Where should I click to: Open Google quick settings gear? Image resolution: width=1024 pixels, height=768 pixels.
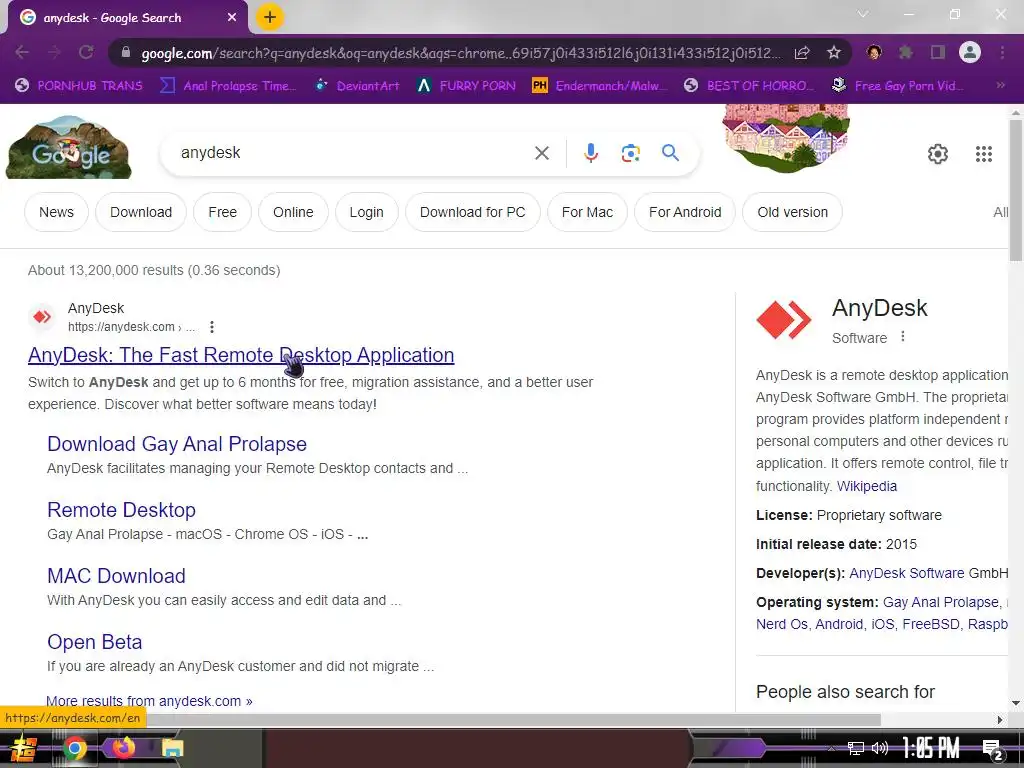(938, 154)
